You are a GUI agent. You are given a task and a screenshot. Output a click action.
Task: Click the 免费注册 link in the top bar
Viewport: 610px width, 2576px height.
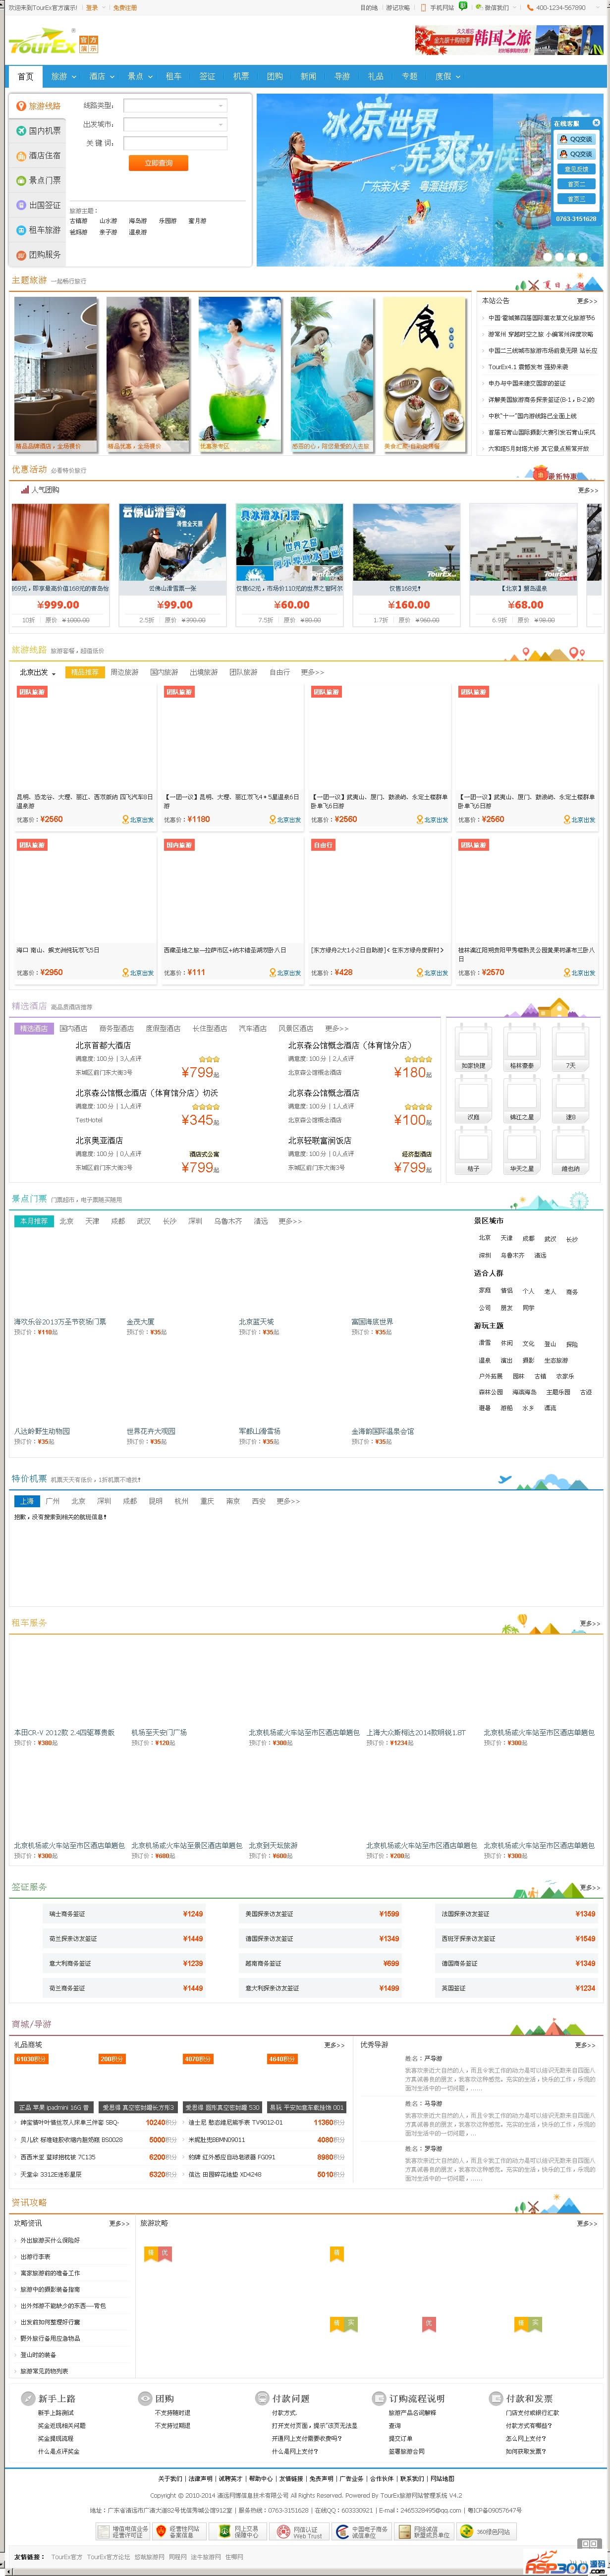click(125, 7)
